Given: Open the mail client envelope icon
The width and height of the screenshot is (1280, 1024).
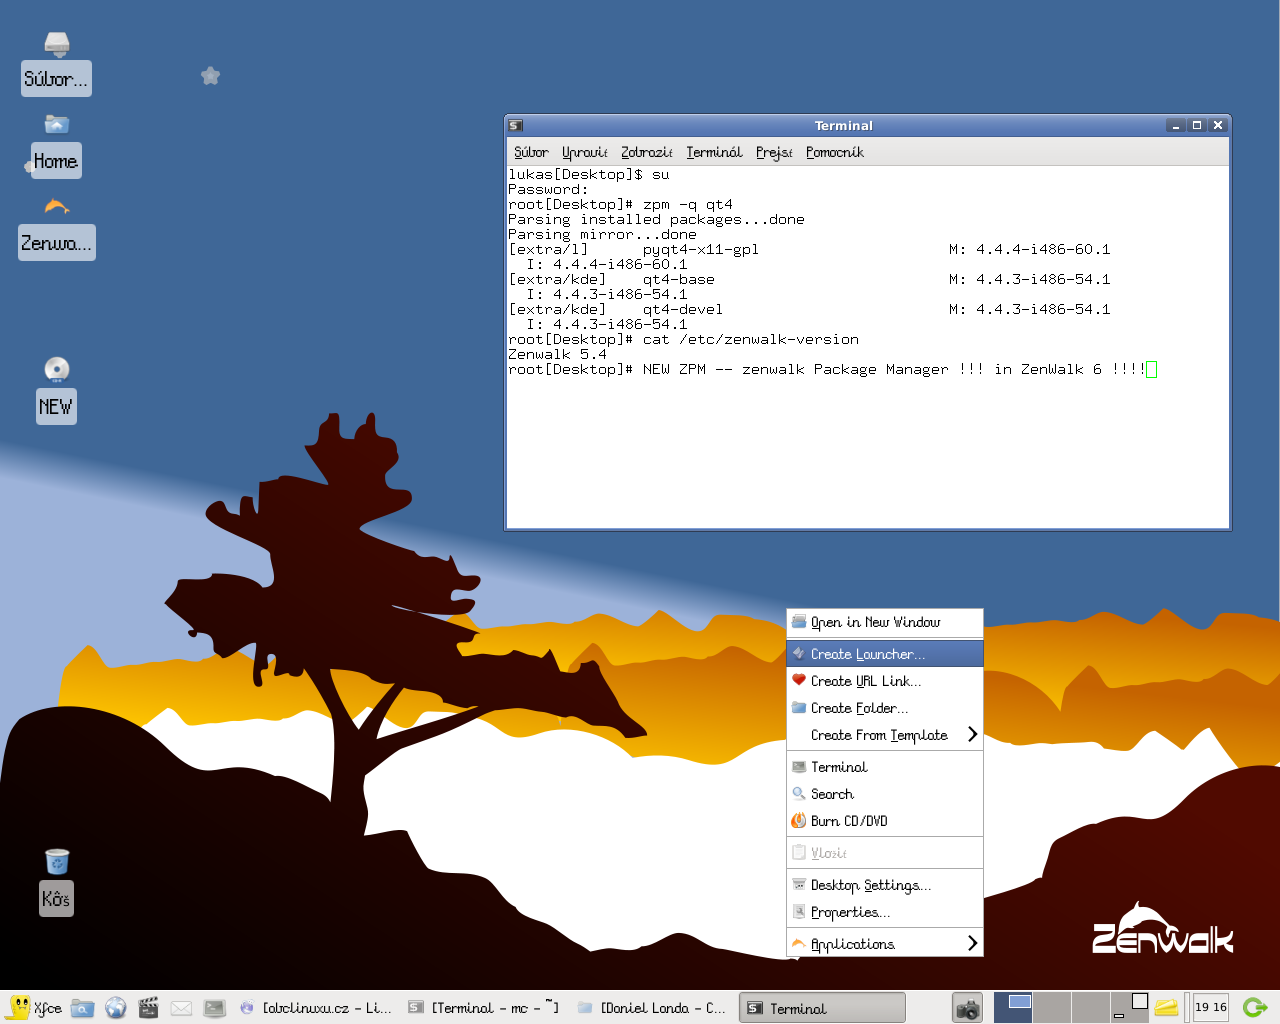Looking at the screenshot, I should [181, 1008].
